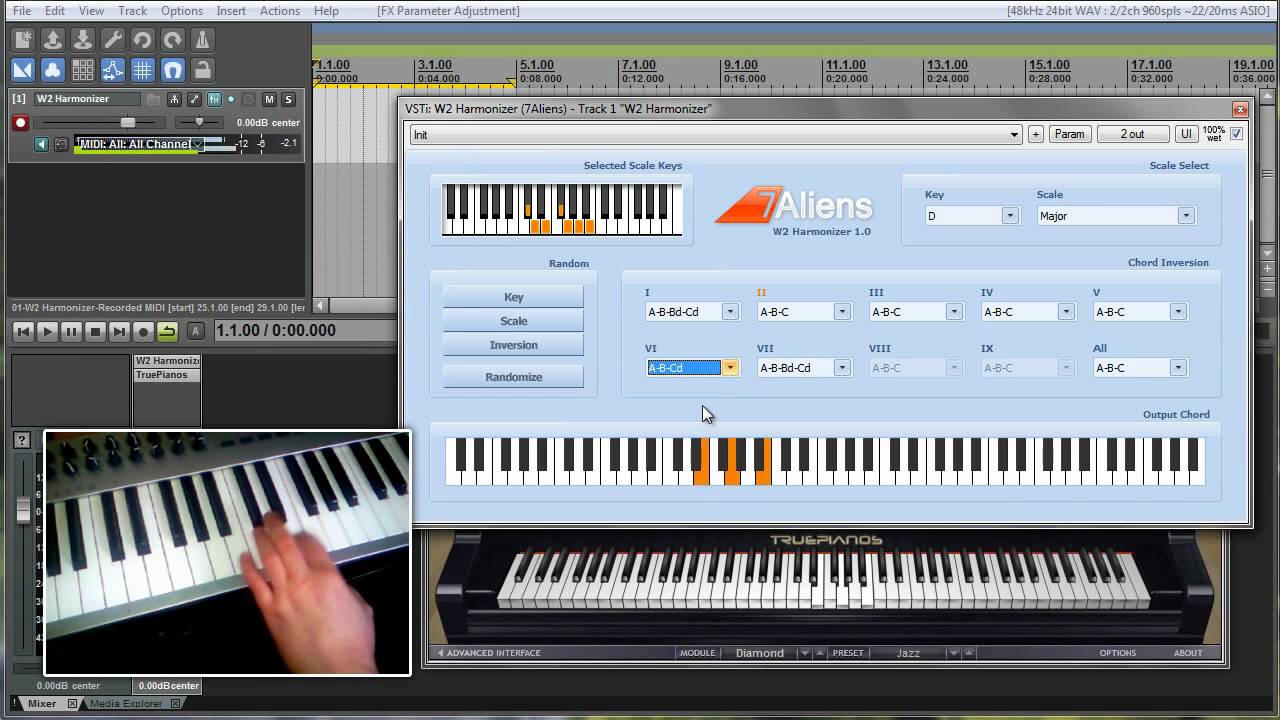This screenshot has width=1280, height=720.
Task: Click ADVANCED INTERFACE in TruePianos
Action: [x=488, y=653]
